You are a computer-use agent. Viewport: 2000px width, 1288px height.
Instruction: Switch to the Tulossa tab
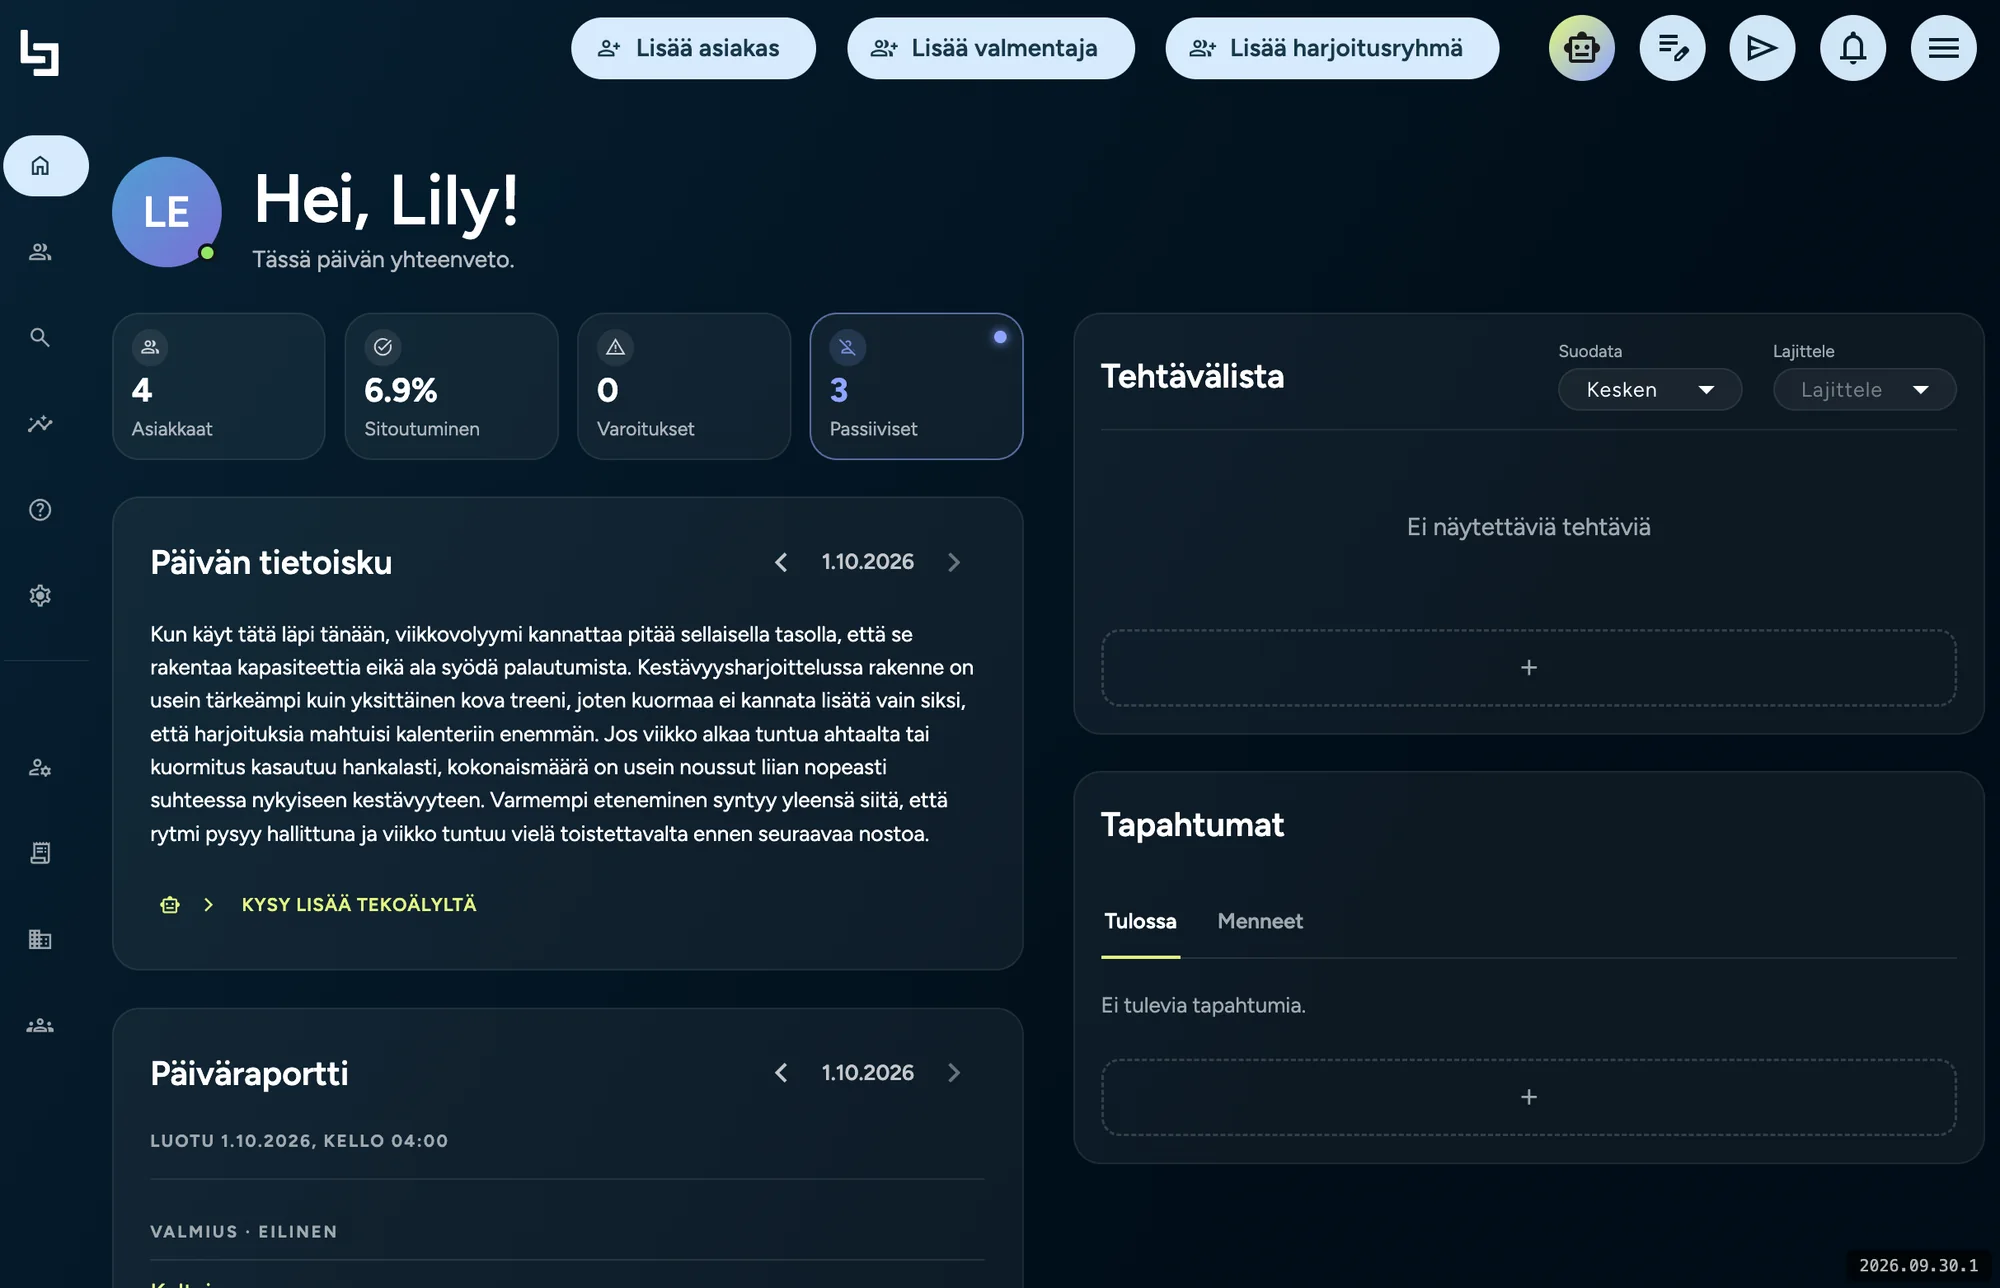1140,921
